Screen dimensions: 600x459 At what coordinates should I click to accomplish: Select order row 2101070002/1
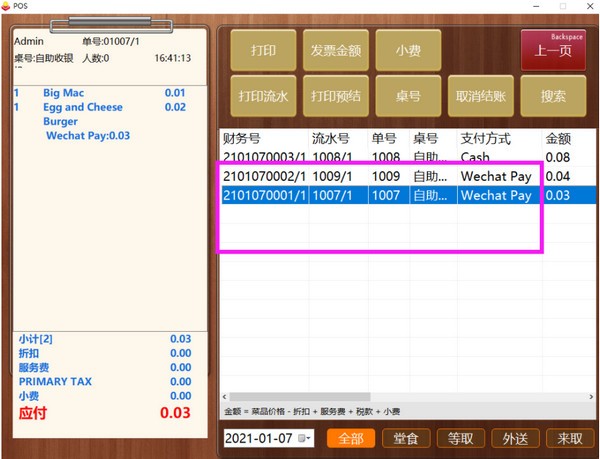(408, 176)
